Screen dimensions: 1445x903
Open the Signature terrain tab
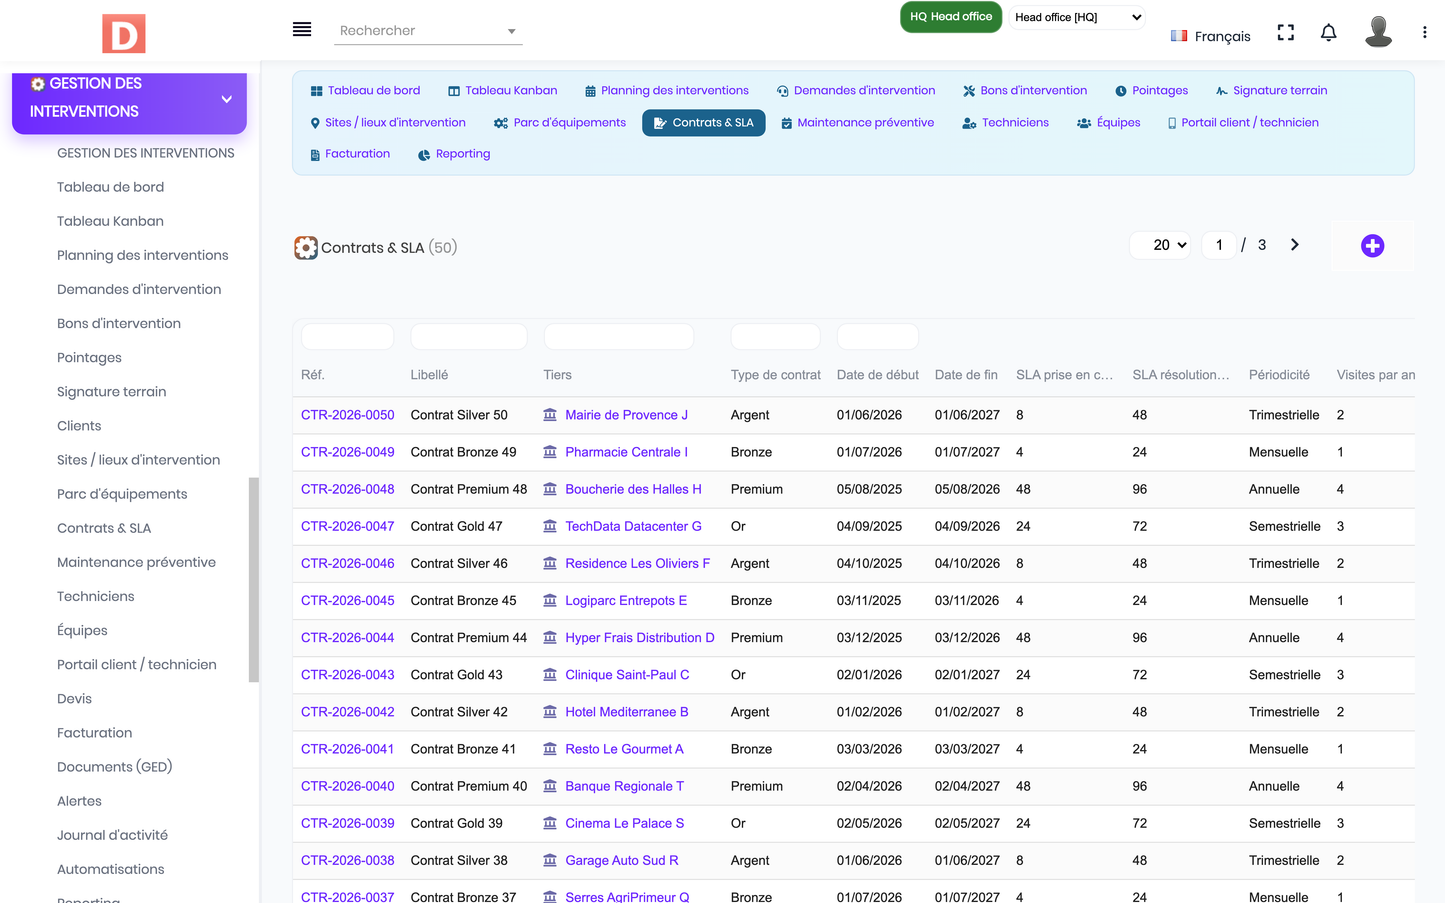click(x=1271, y=91)
